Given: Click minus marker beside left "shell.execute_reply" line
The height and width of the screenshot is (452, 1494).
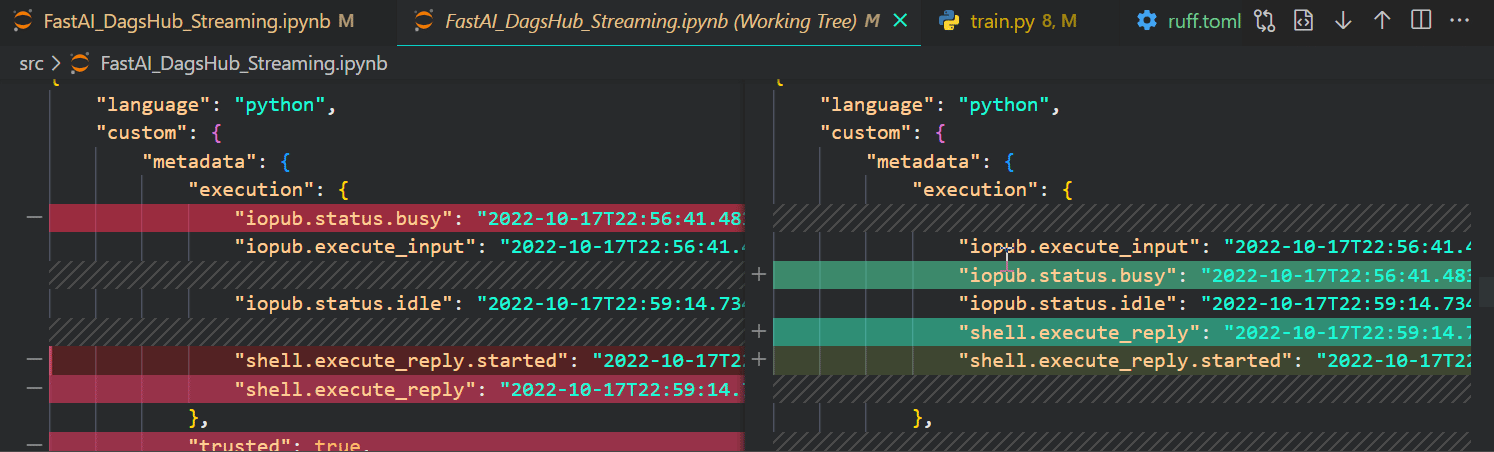Looking at the screenshot, I should pos(34,389).
